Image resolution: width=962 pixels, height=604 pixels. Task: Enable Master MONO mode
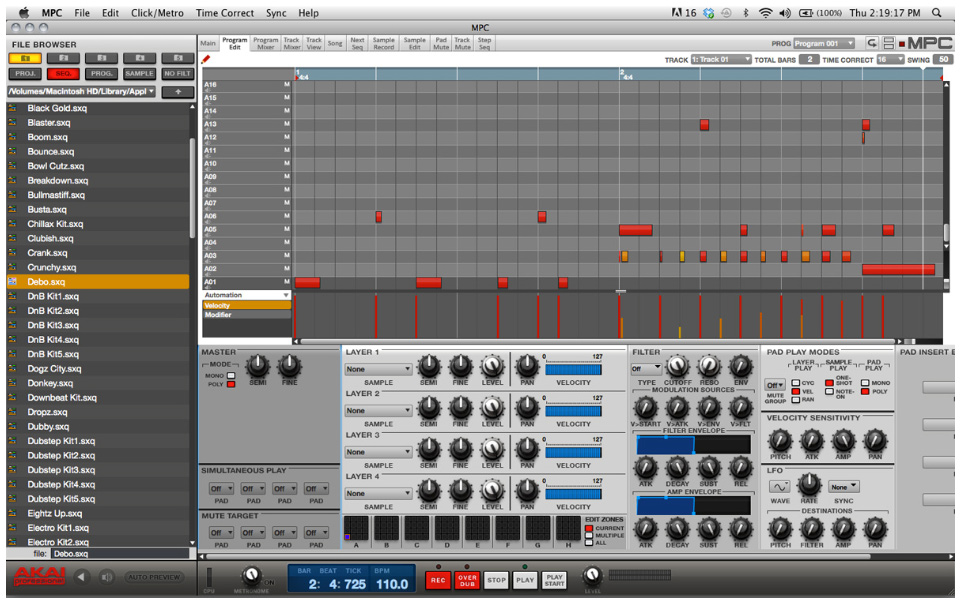point(231,376)
